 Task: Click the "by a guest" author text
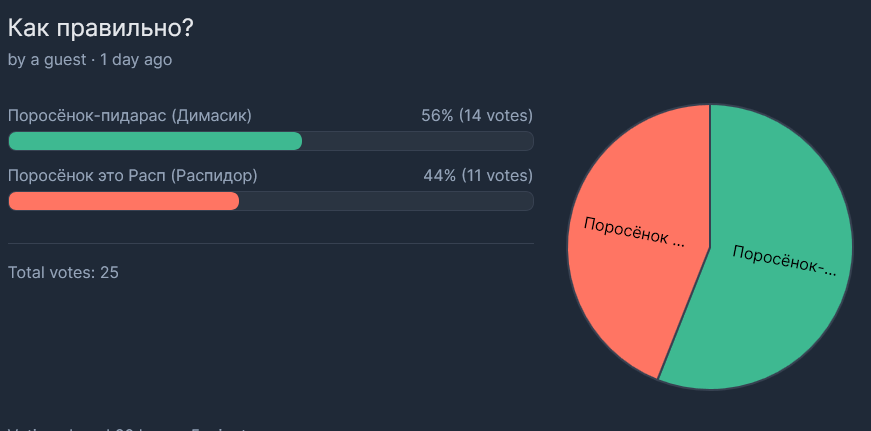click(x=47, y=60)
